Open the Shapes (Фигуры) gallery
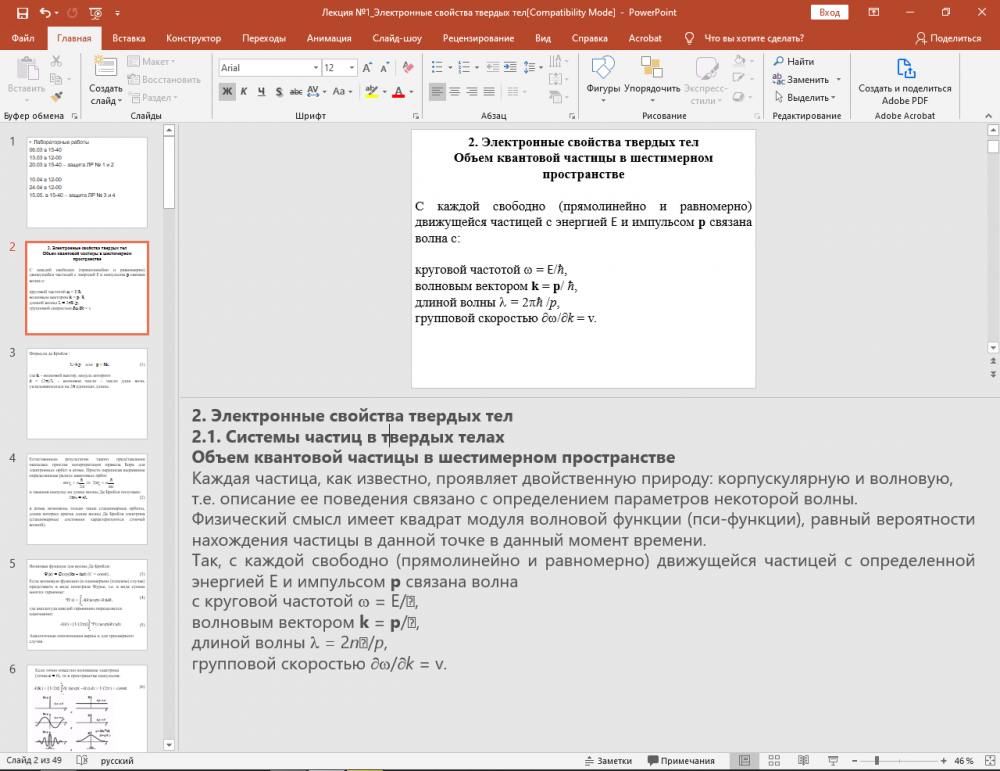 [603, 77]
